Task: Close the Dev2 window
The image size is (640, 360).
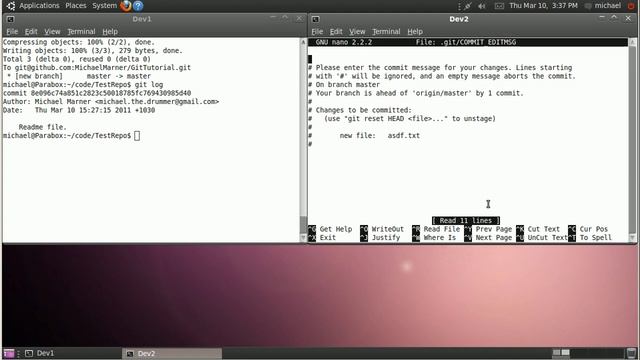Action: [x=628, y=18]
